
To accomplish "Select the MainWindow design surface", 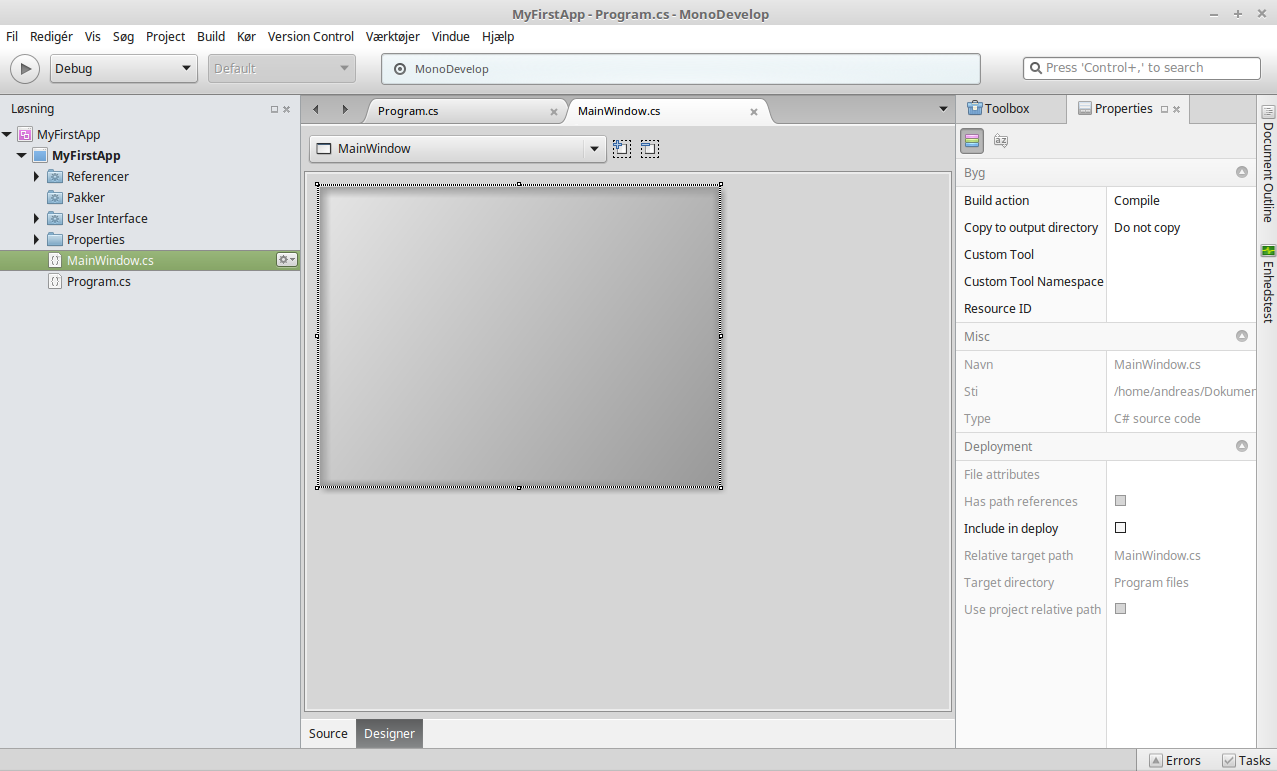I will pos(519,336).
